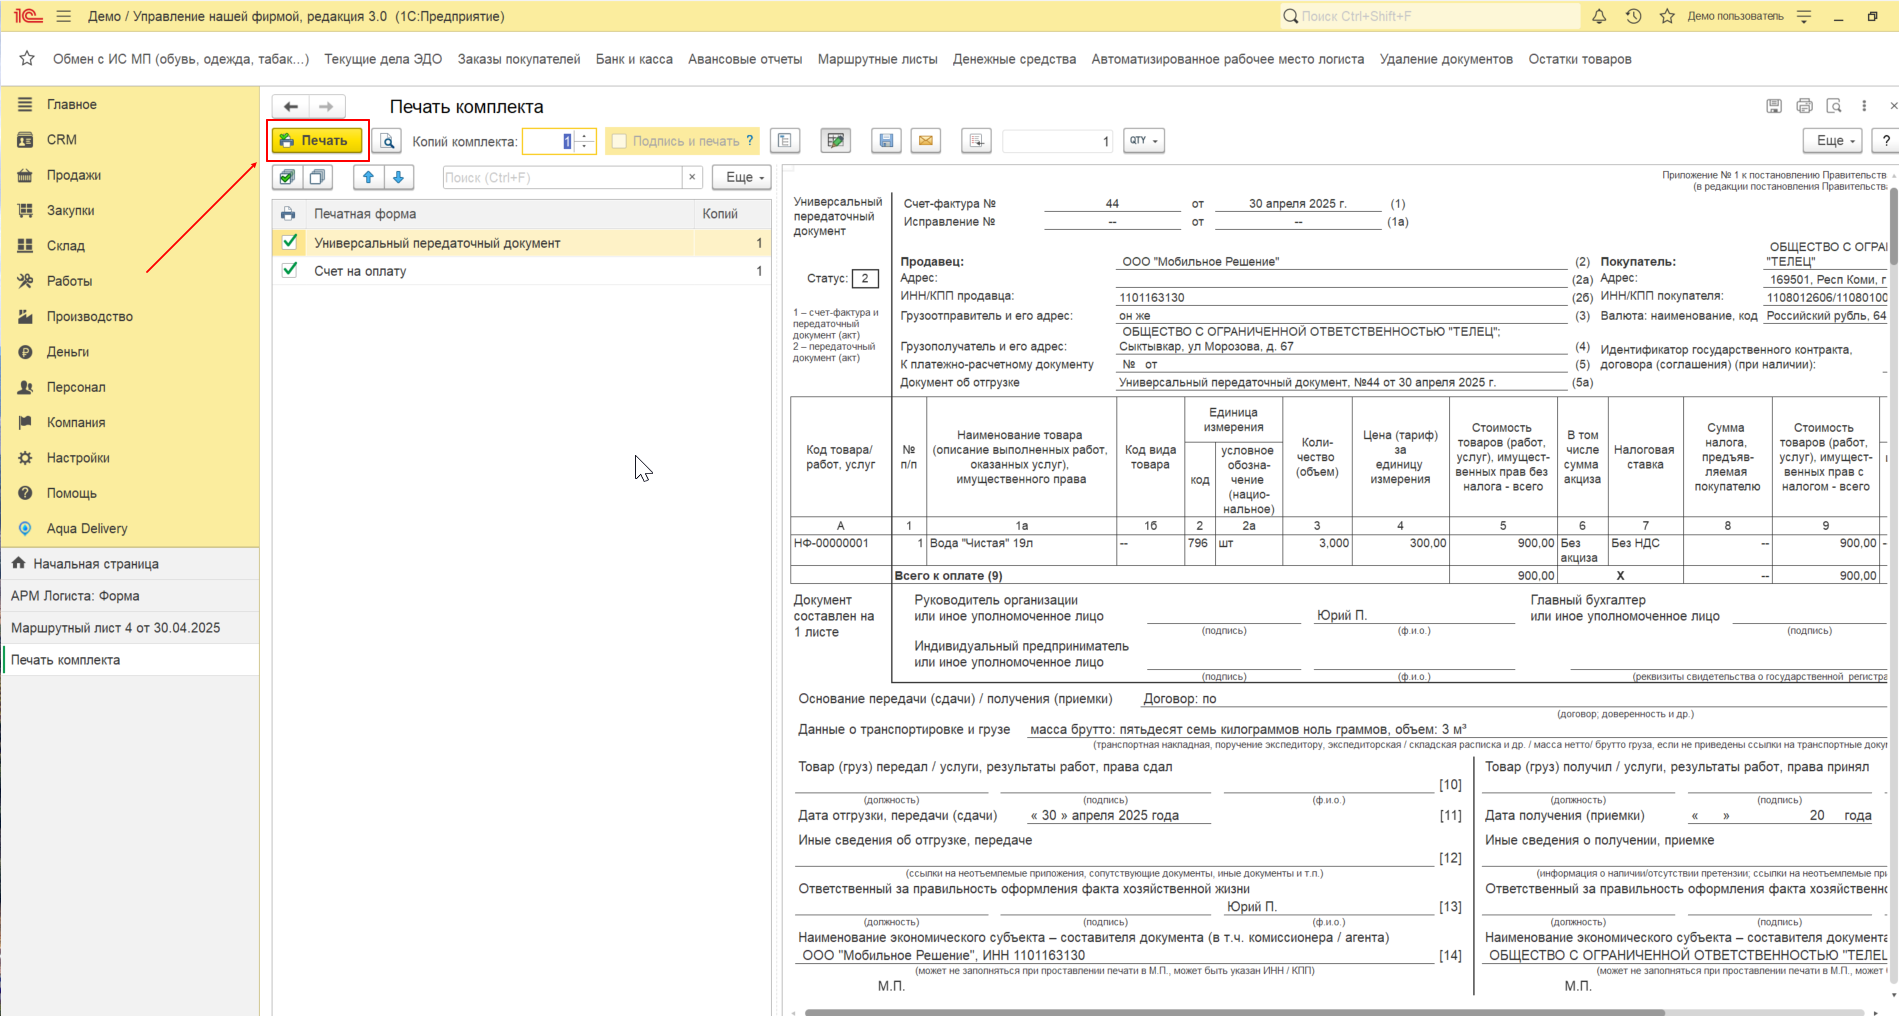Open the Удаление документов shortcut
The image size is (1899, 1016).
tap(1446, 59)
